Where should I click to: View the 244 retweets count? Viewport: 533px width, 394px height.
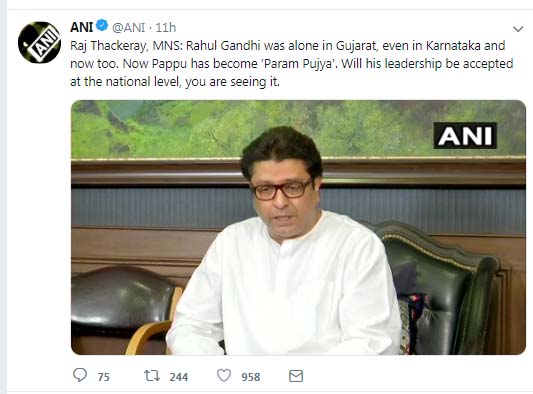click(179, 377)
